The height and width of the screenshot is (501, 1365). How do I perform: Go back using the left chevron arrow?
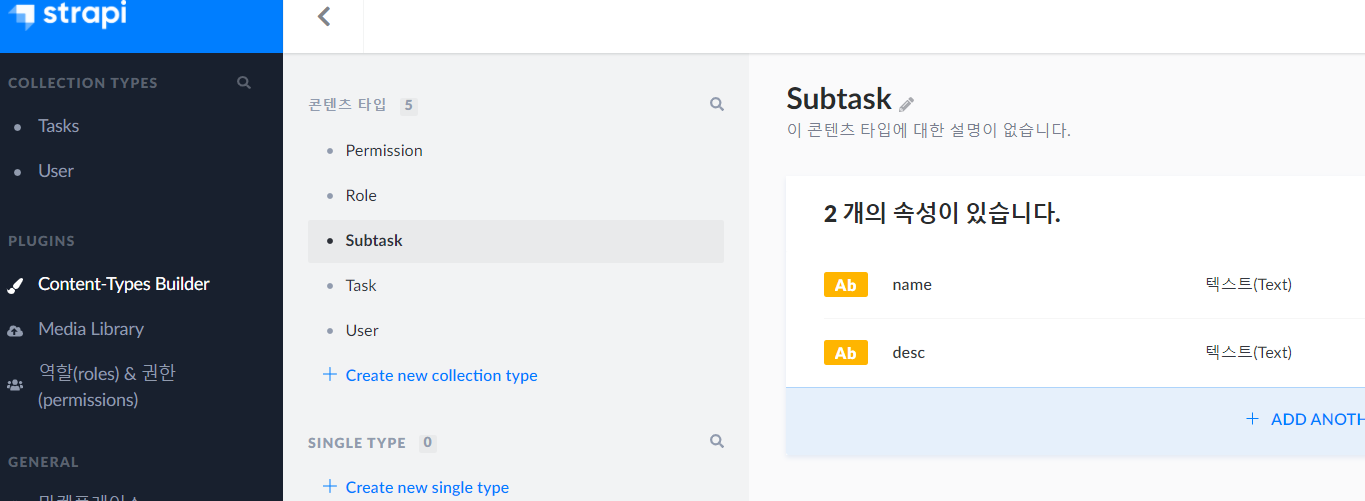tap(323, 16)
